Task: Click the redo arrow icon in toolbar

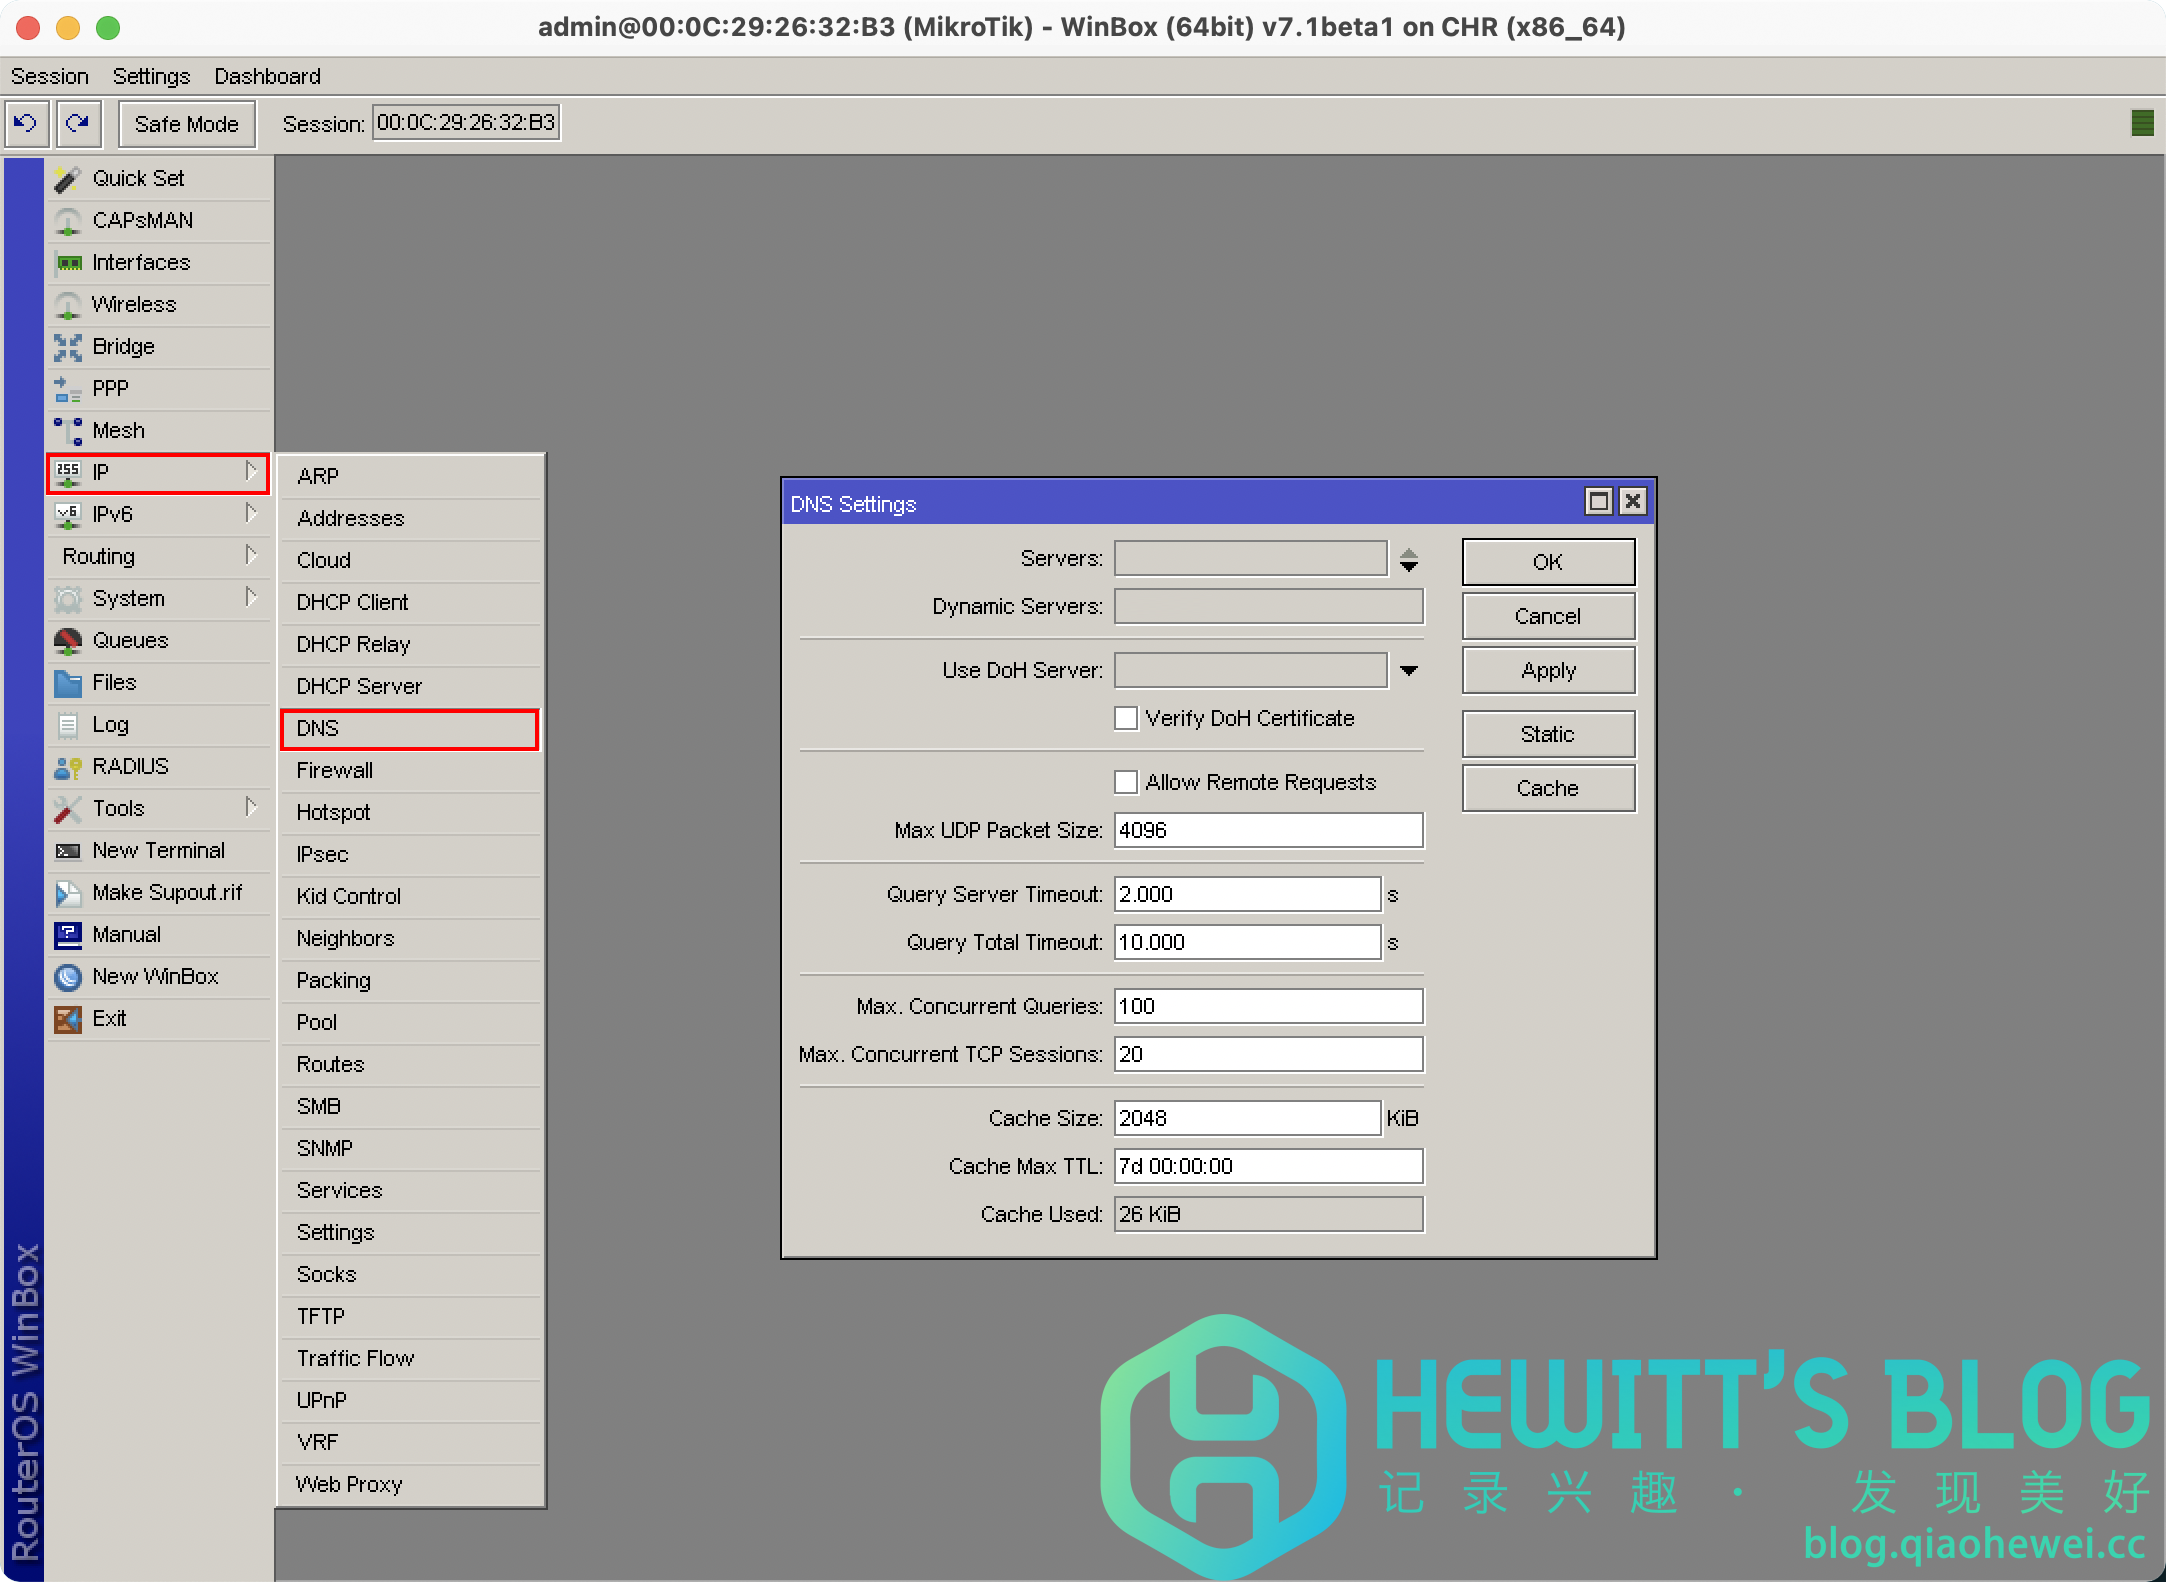Action: point(78,123)
